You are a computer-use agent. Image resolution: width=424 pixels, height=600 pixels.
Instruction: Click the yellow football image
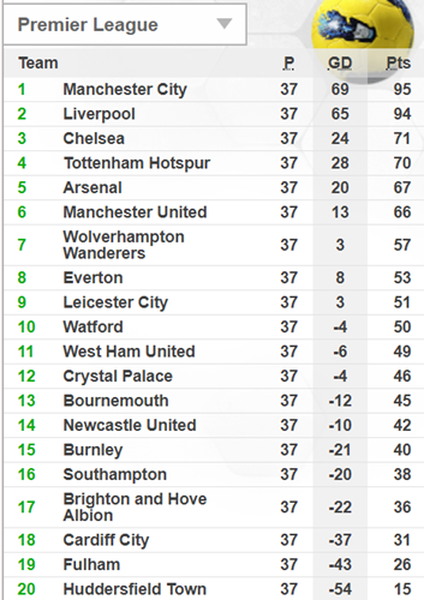click(363, 35)
